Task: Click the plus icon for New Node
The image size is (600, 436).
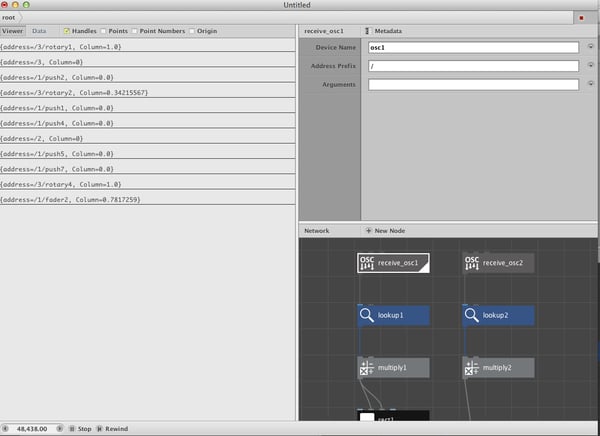Action: 368,230
